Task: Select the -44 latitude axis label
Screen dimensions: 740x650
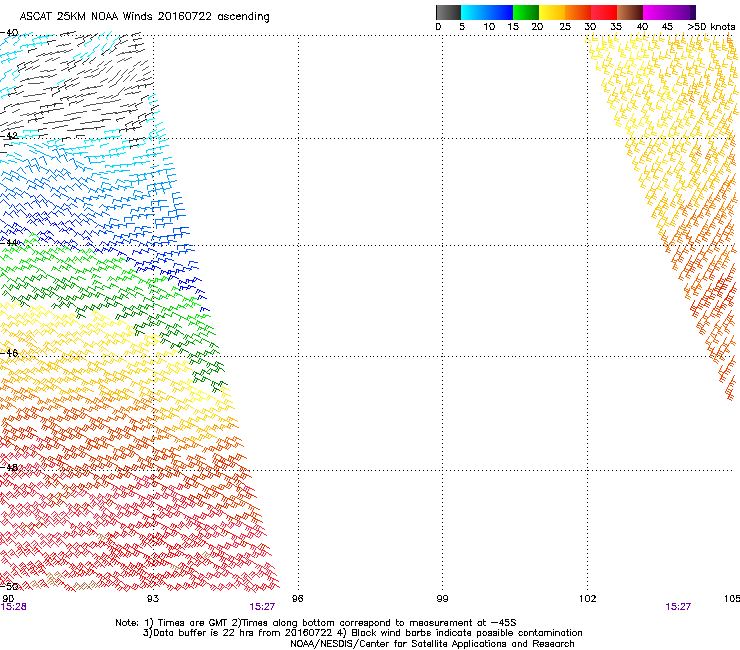Action: click(x=9, y=243)
